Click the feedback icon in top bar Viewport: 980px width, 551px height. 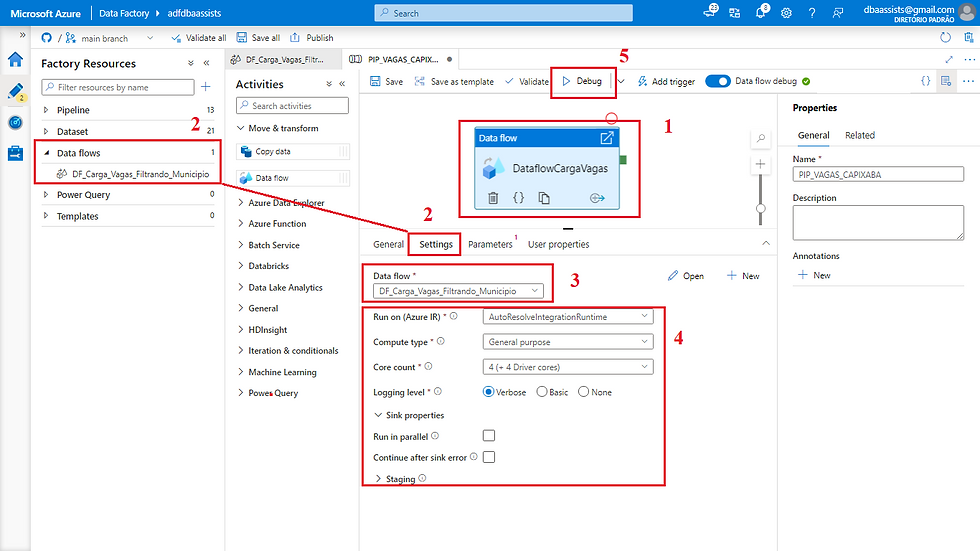click(838, 12)
